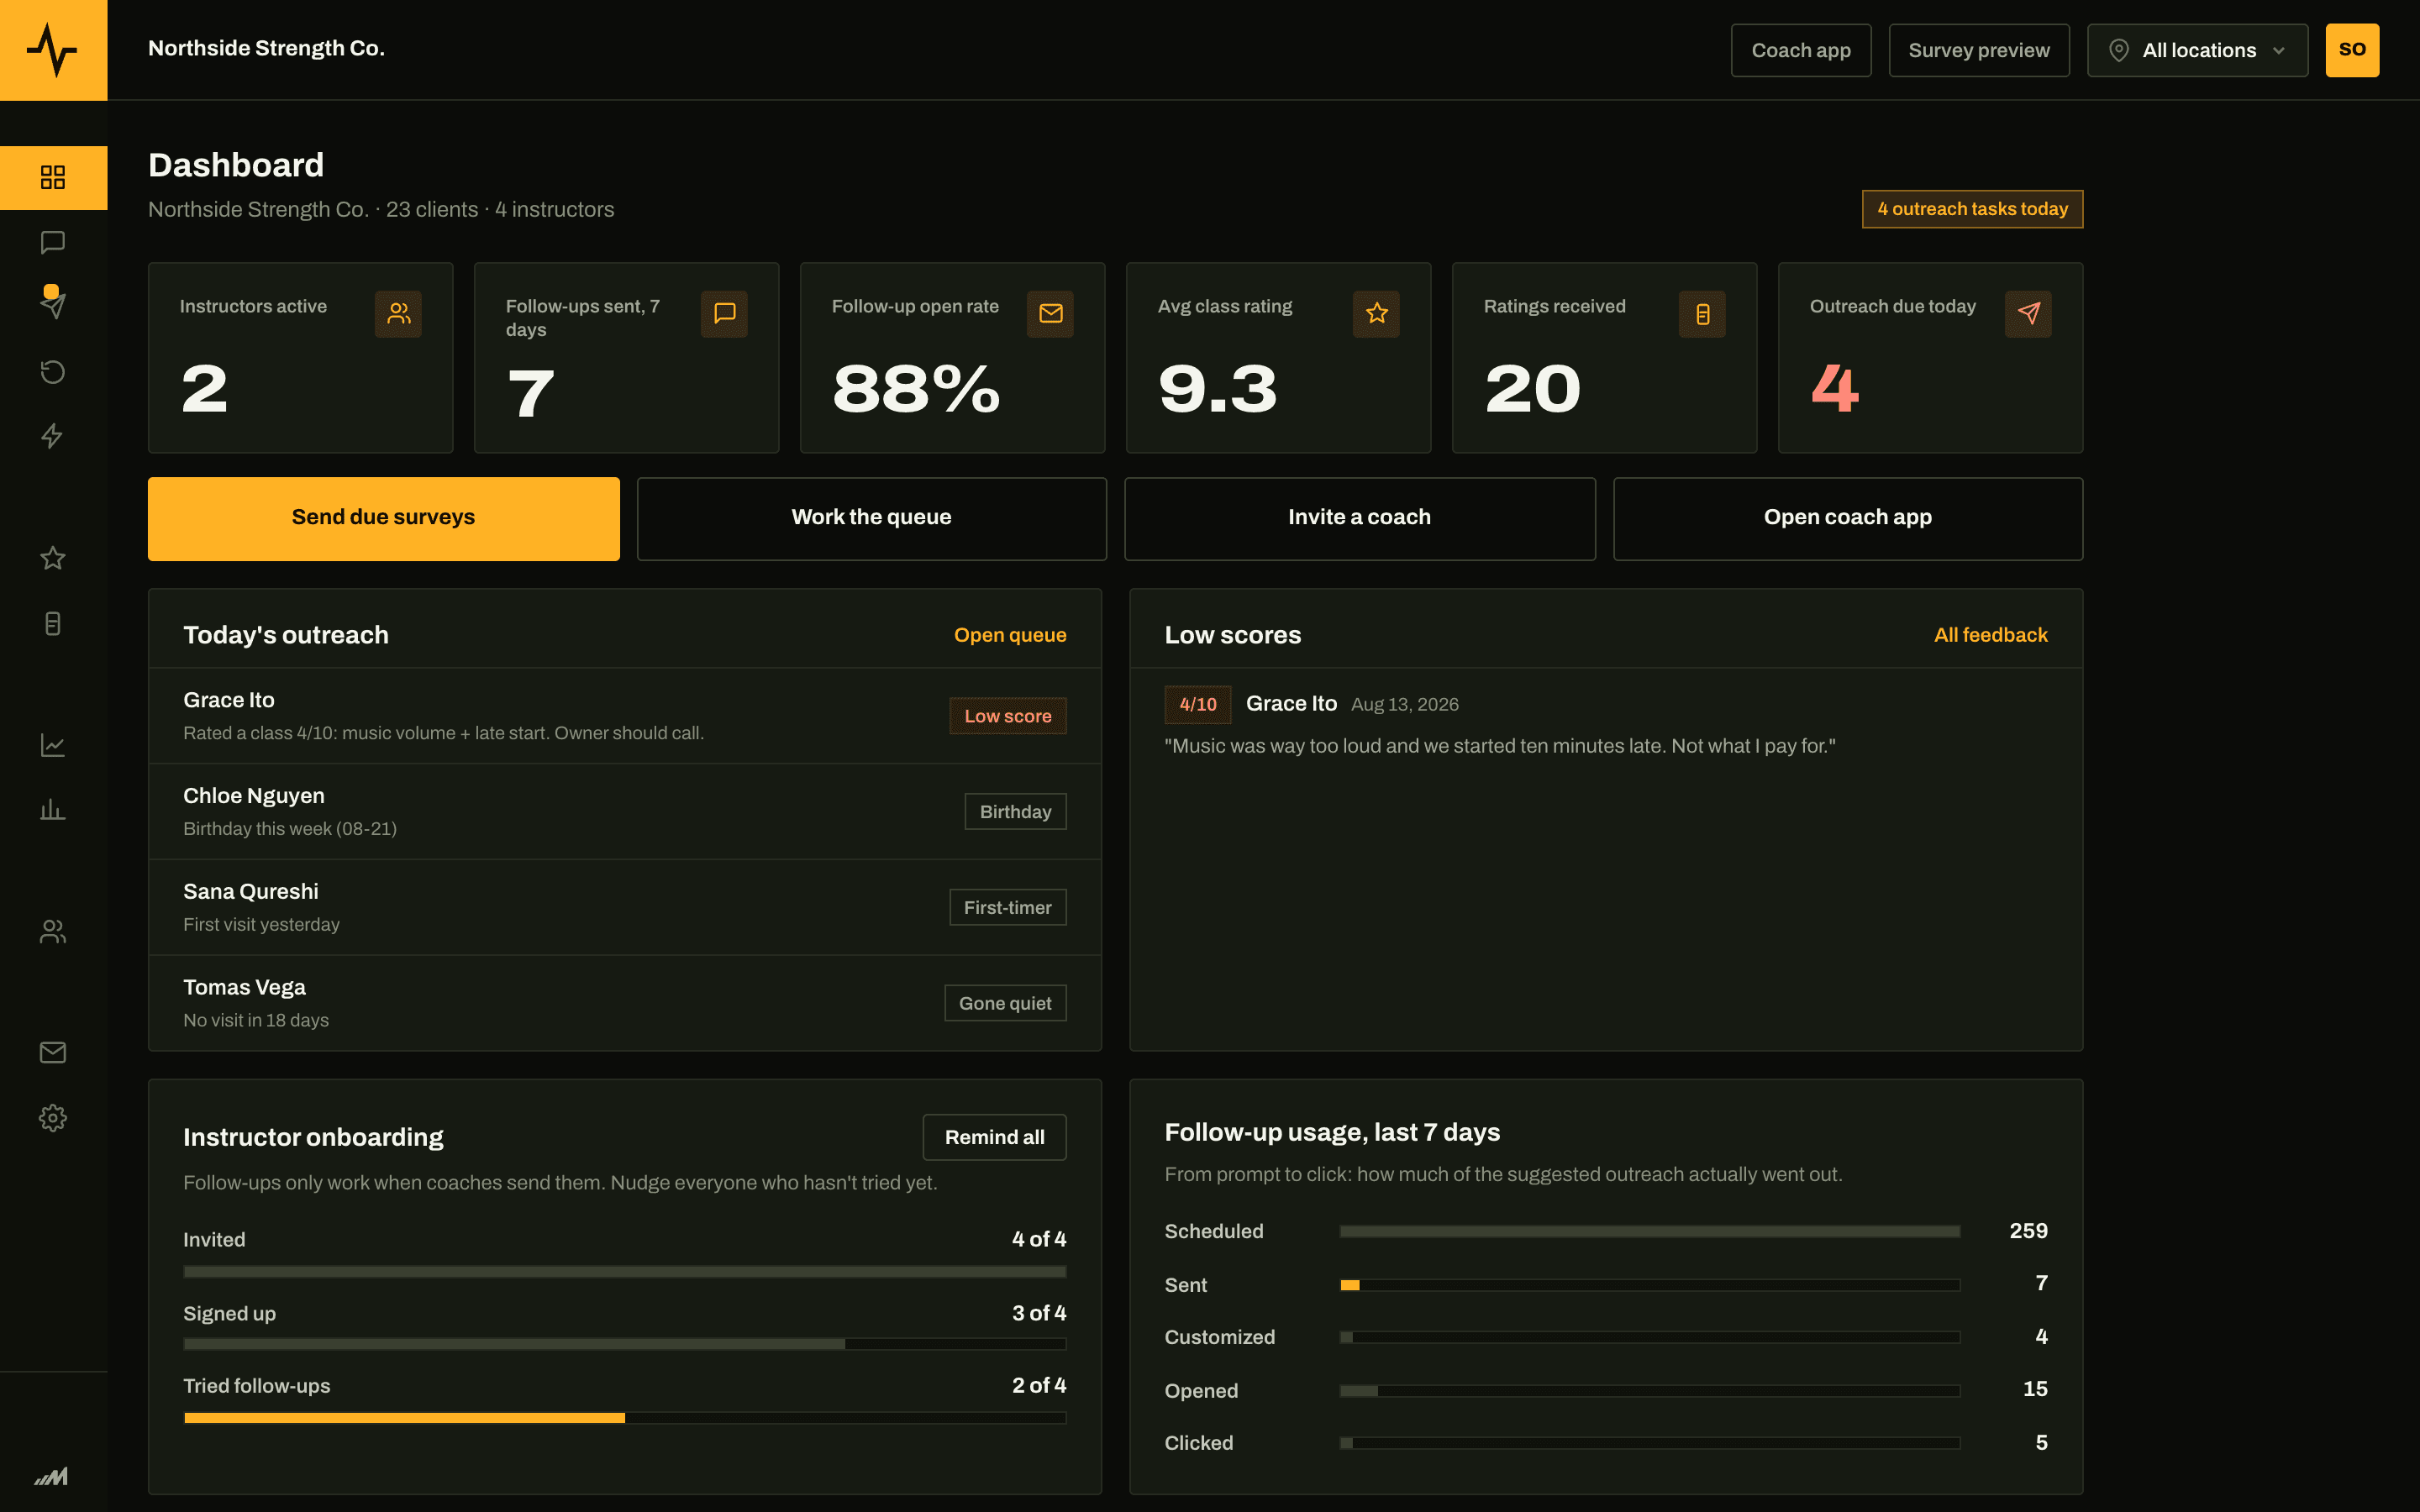Open the star ratings sidebar icon
The height and width of the screenshot is (1512, 2420).
(53, 558)
